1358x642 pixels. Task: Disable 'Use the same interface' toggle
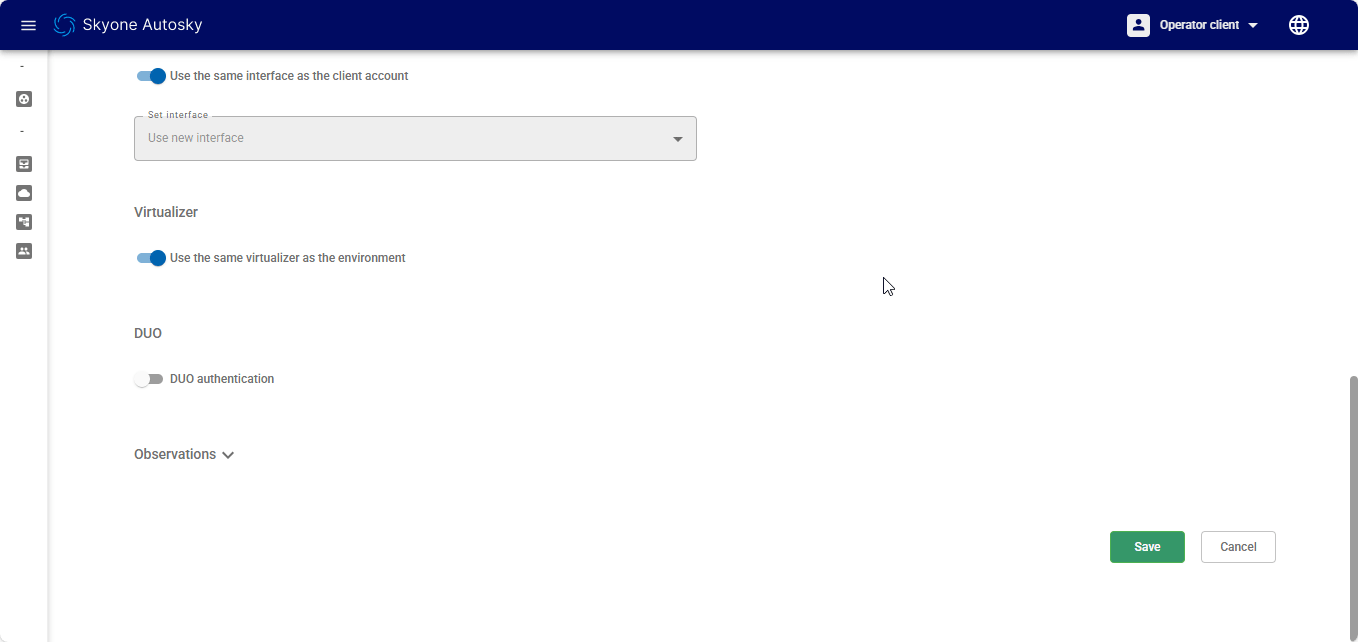pyautogui.click(x=151, y=76)
